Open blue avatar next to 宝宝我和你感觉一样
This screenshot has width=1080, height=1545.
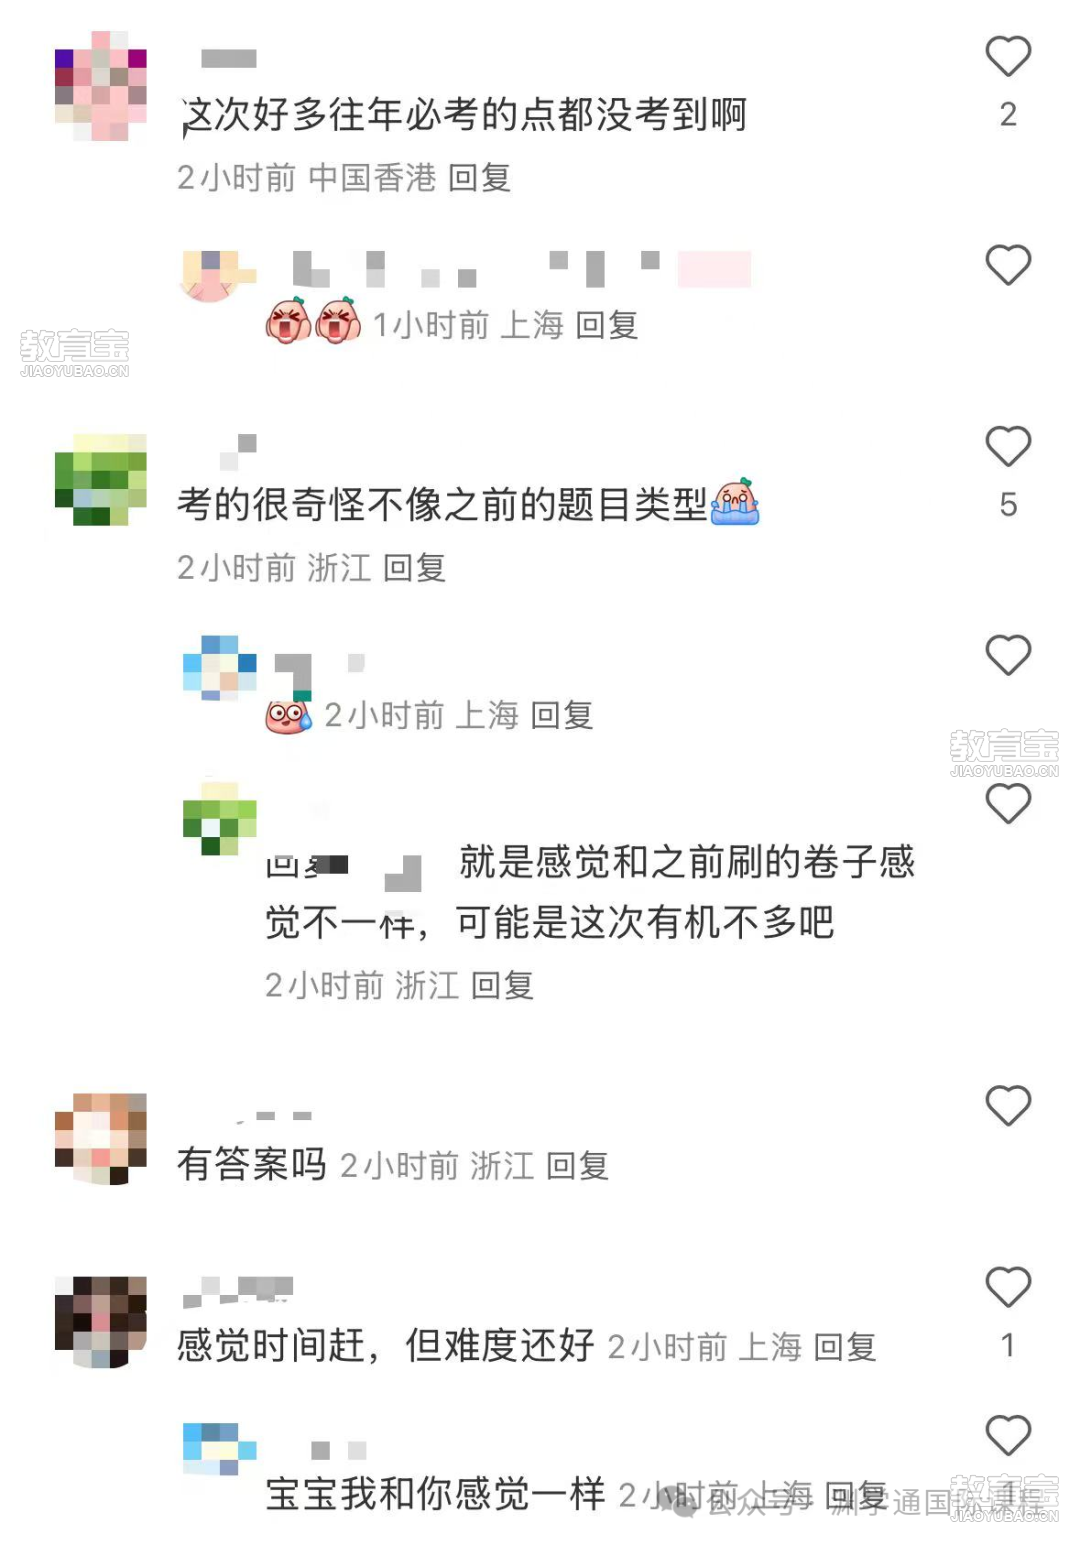click(x=220, y=1449)
